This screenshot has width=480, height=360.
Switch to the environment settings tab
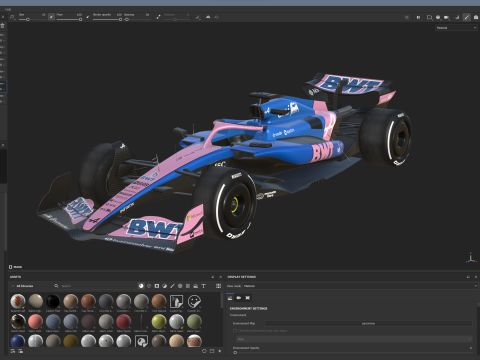tap(230, 298)
